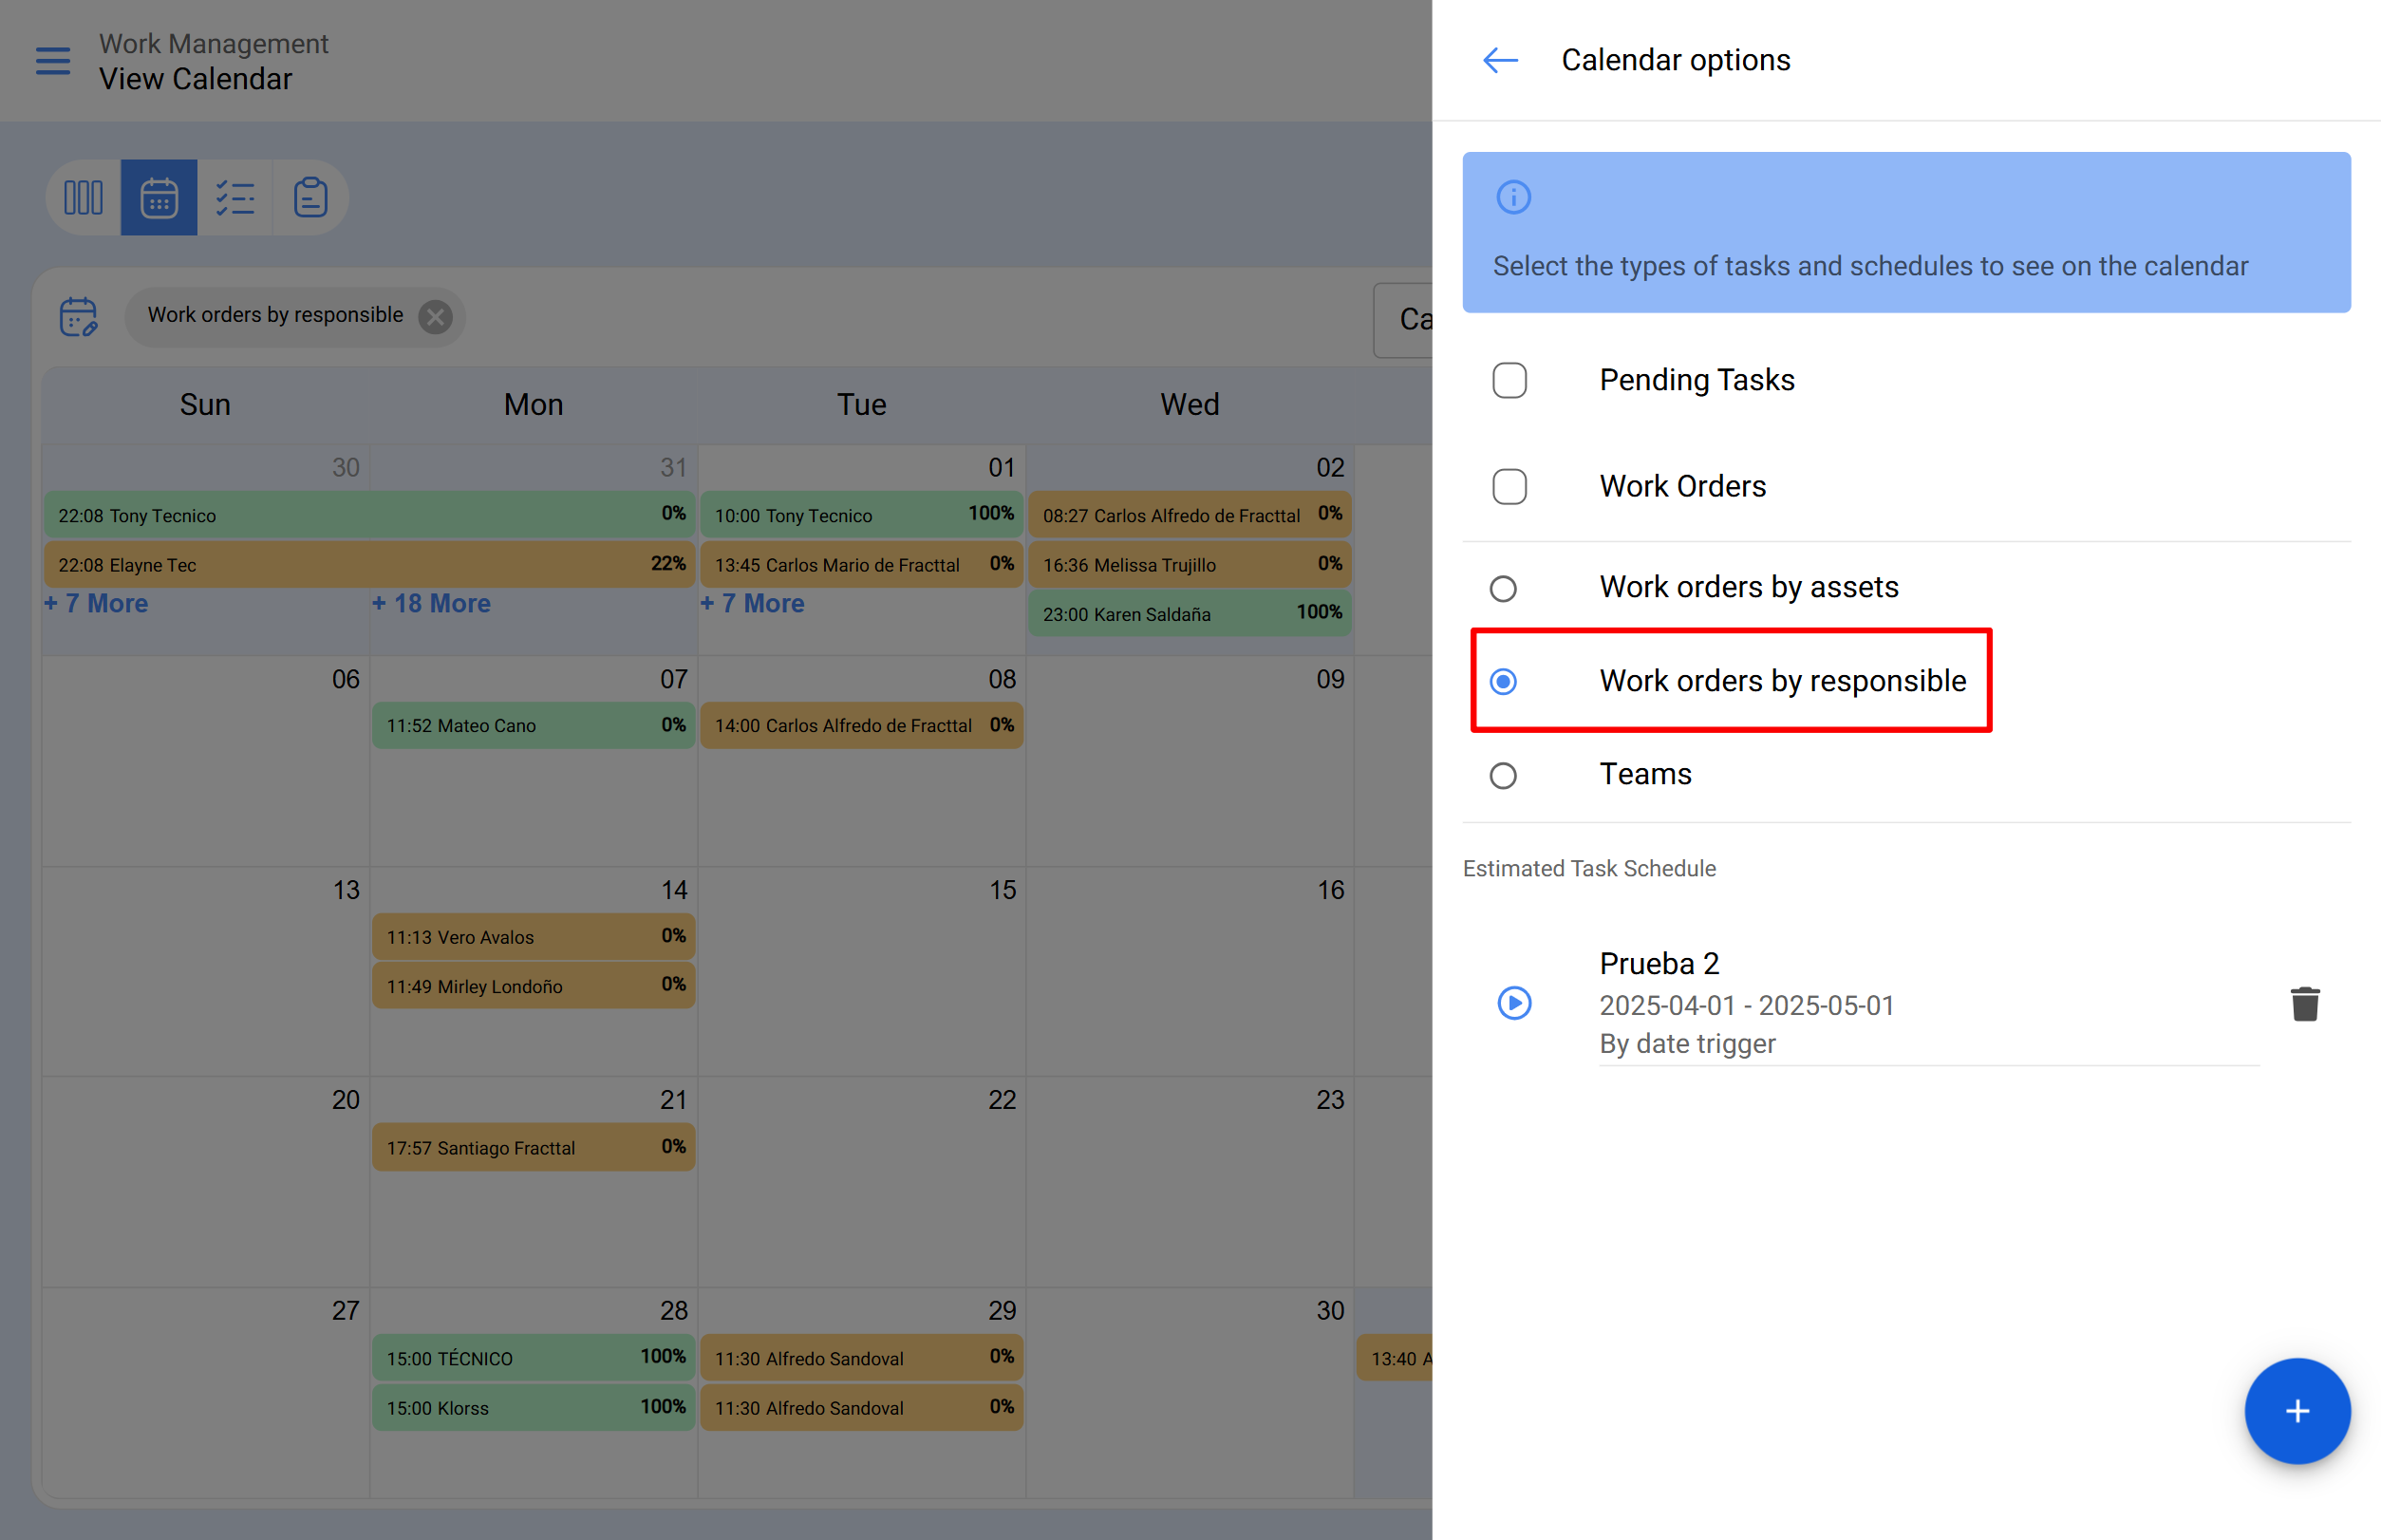Click the Mon column header

pos(533,405)
